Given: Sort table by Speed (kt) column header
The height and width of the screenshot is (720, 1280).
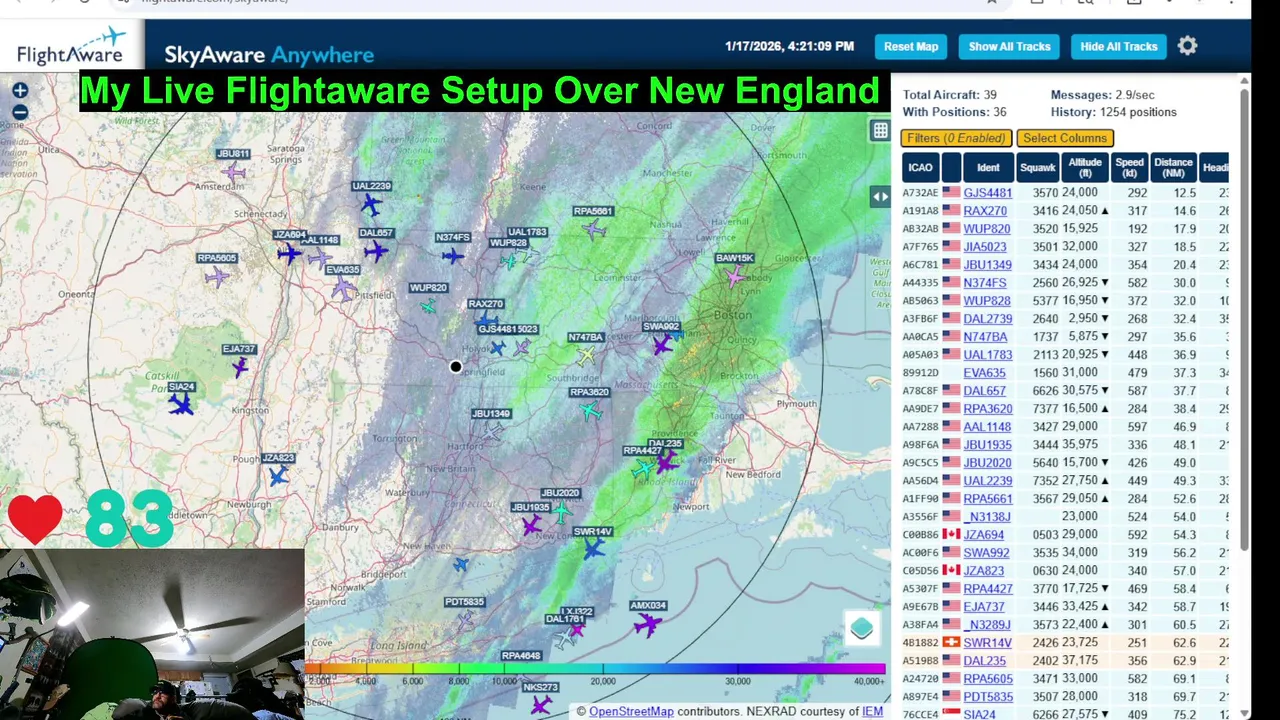Looking at the screenshot, I should [x=1129, y=167].
